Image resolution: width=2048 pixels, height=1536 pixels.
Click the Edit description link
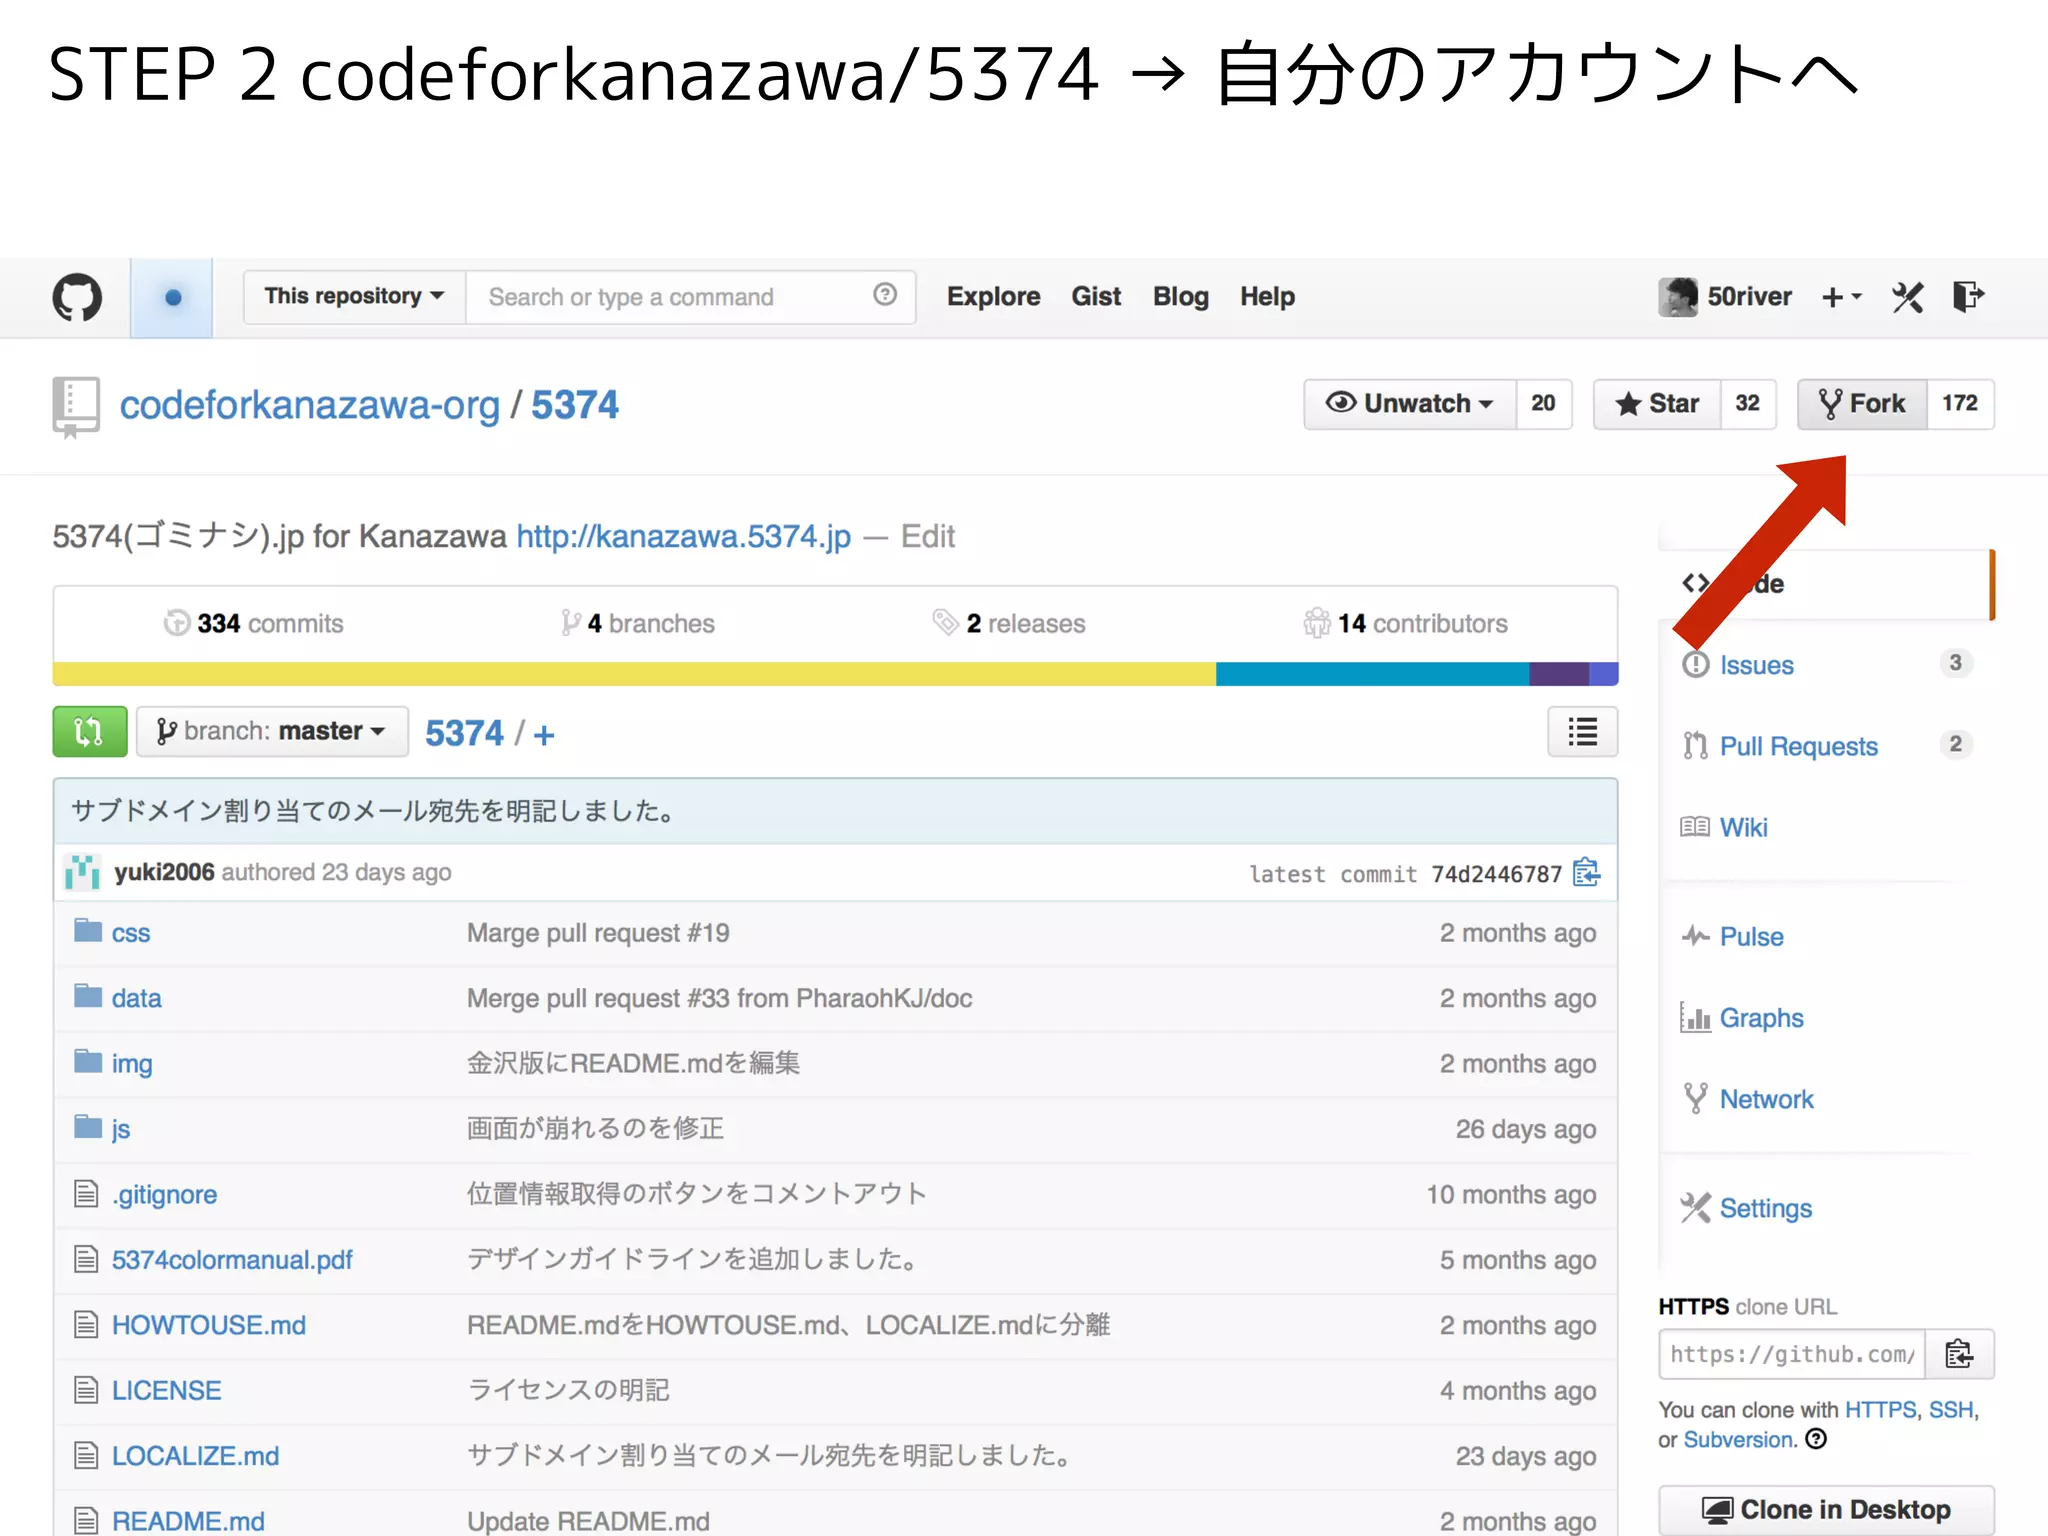click(x=928, y=537)
